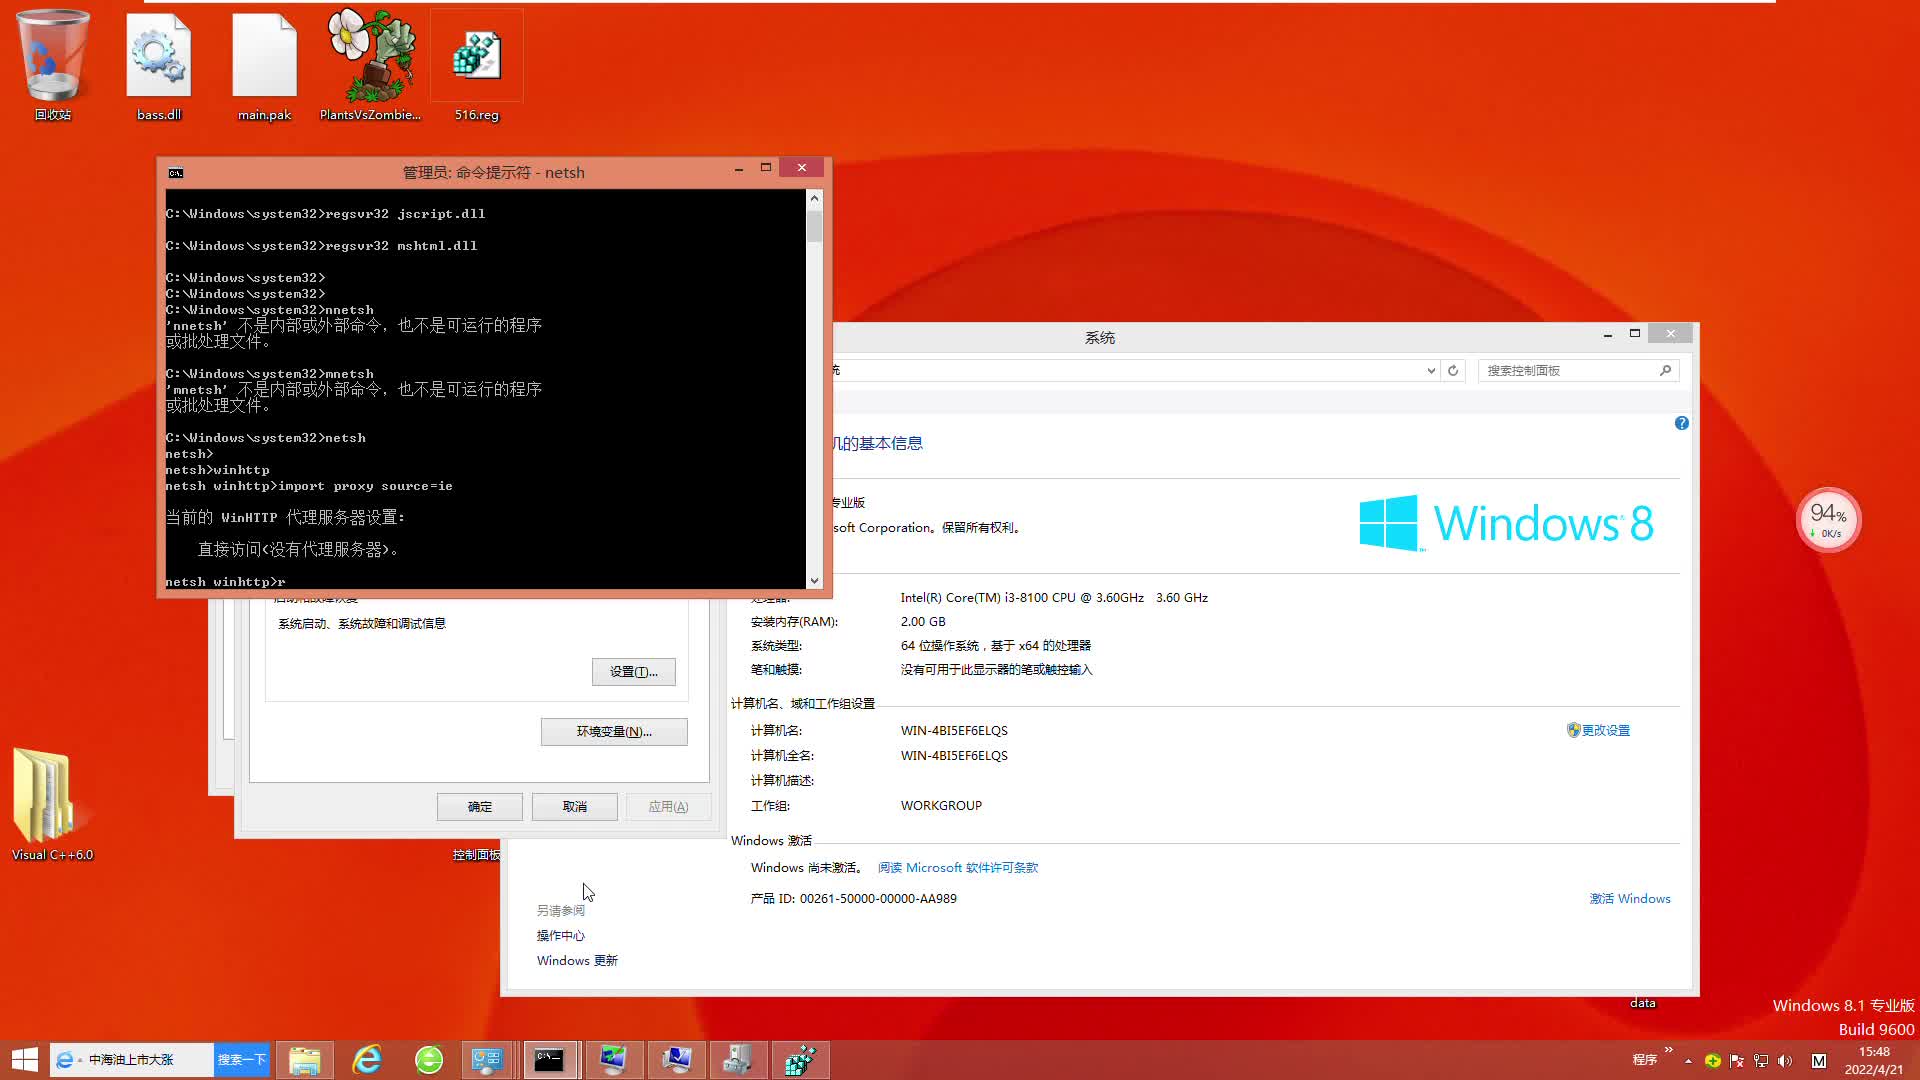The height and width of the screenshot is (1080, 1920).
Task: Refresh the System window address bar
Action: pos(1454,371)
